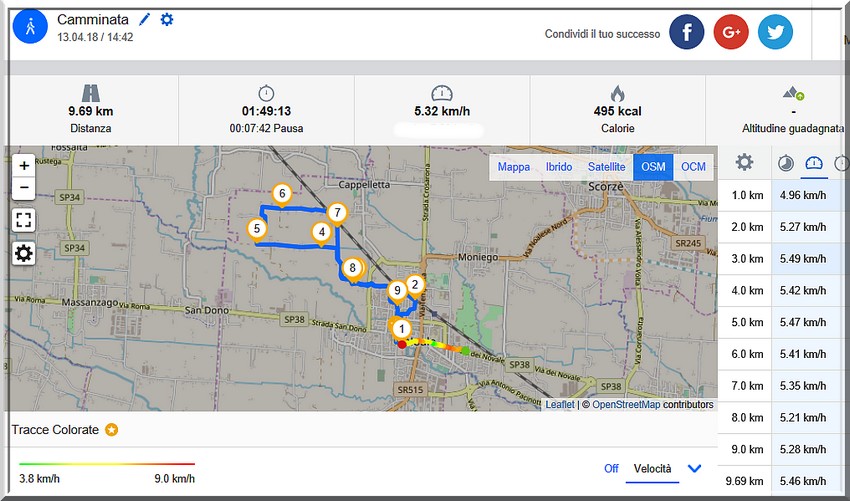Click the 5.49 km/h speed value
Viewport: 850px width, 501px height.
tap(803, 259)
